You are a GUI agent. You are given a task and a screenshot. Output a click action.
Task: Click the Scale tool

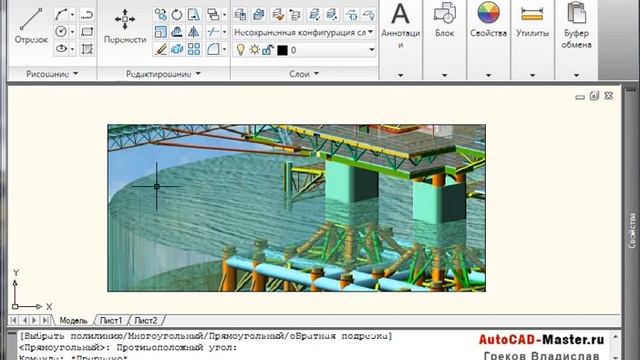click(x=160, y=32)
